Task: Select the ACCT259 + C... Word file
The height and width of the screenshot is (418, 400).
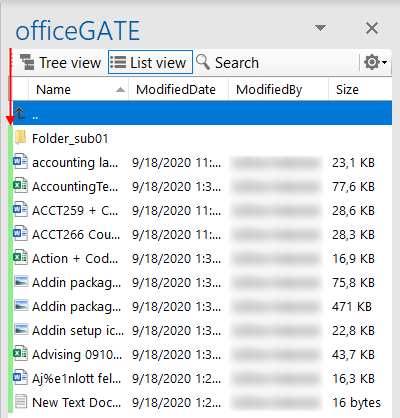Action: 202,210
